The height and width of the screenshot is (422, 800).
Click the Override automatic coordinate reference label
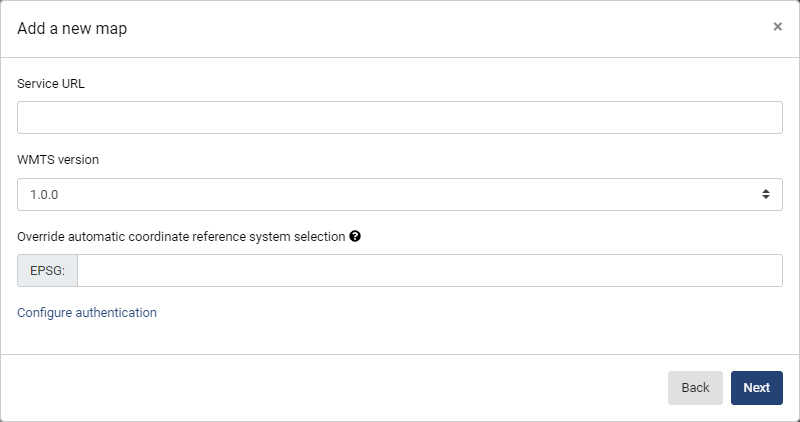pyautogui.click(x=181, y=237)
